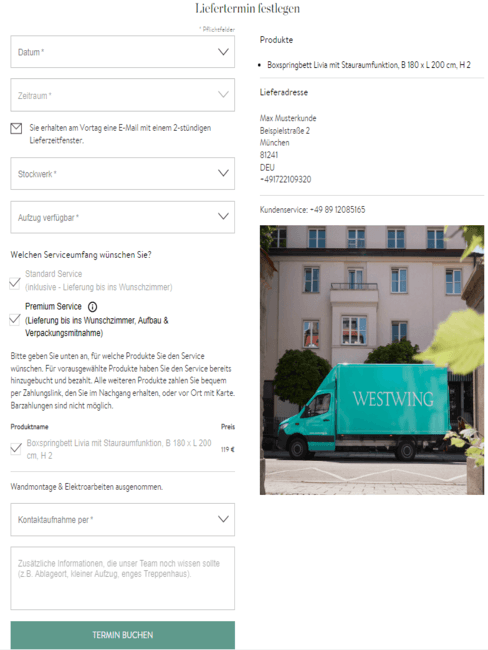Viewport: 488px width, 650px height.
Task: Toggle the Premium Service checkbox
Action: click(15, 319)
